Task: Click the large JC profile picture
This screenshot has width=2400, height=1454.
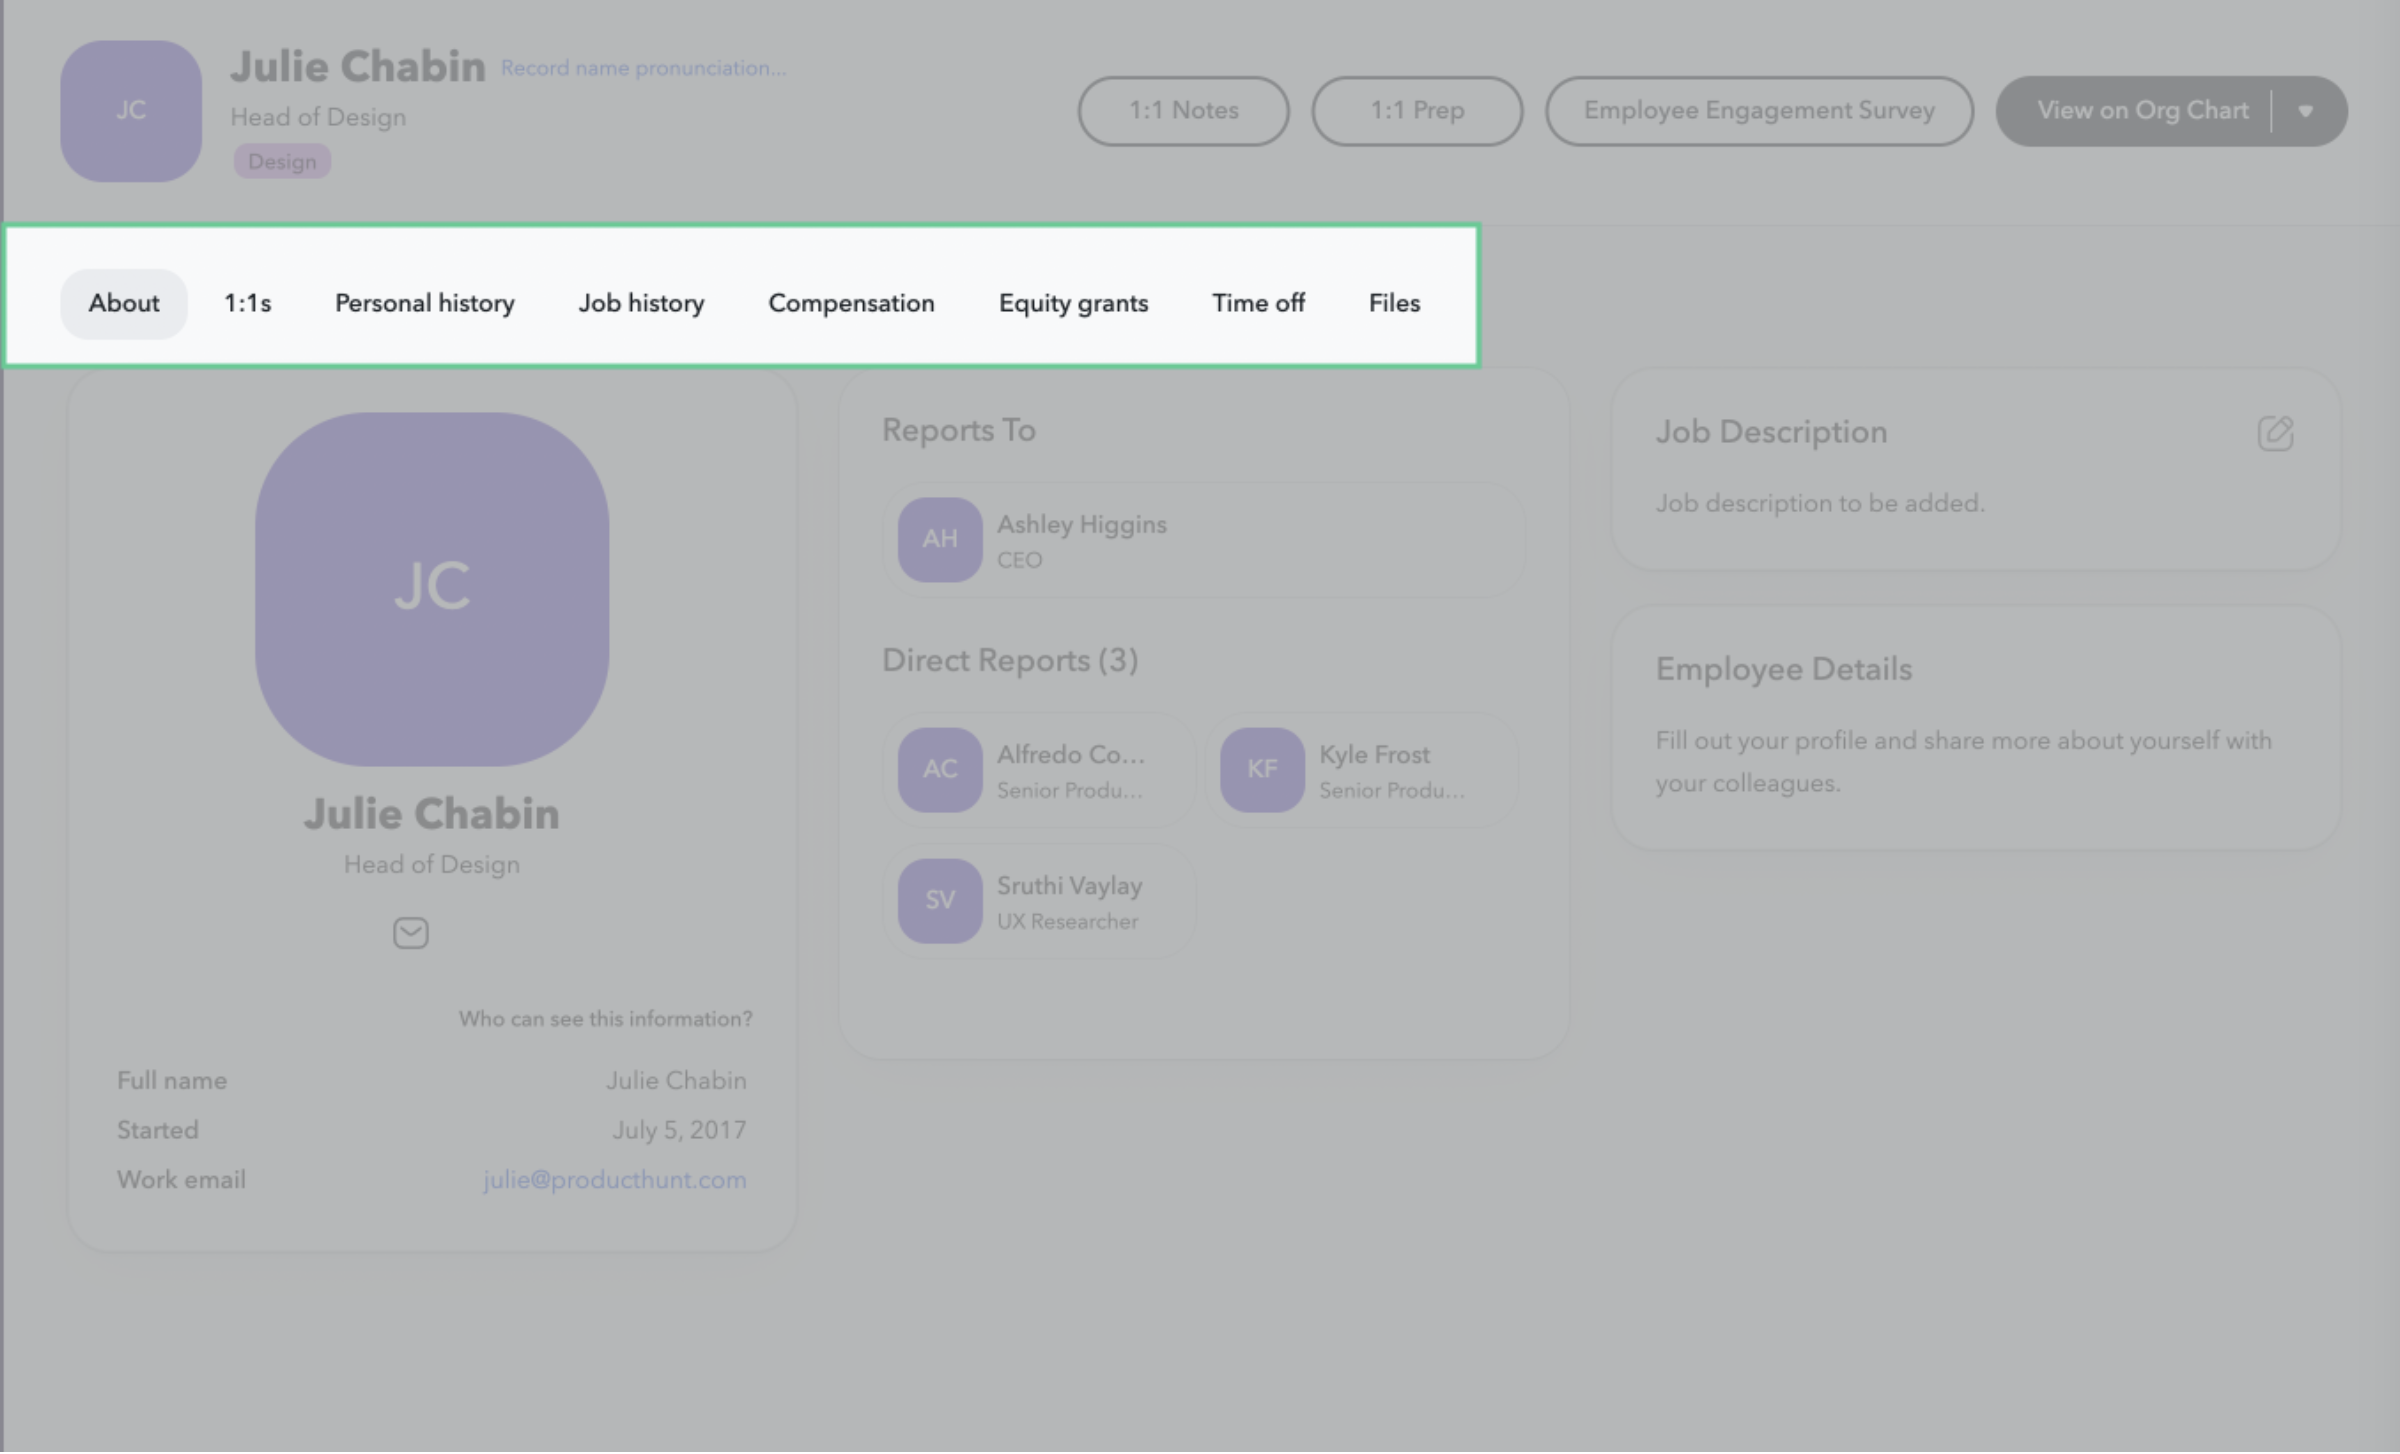Action: click(x=432, y=589)
